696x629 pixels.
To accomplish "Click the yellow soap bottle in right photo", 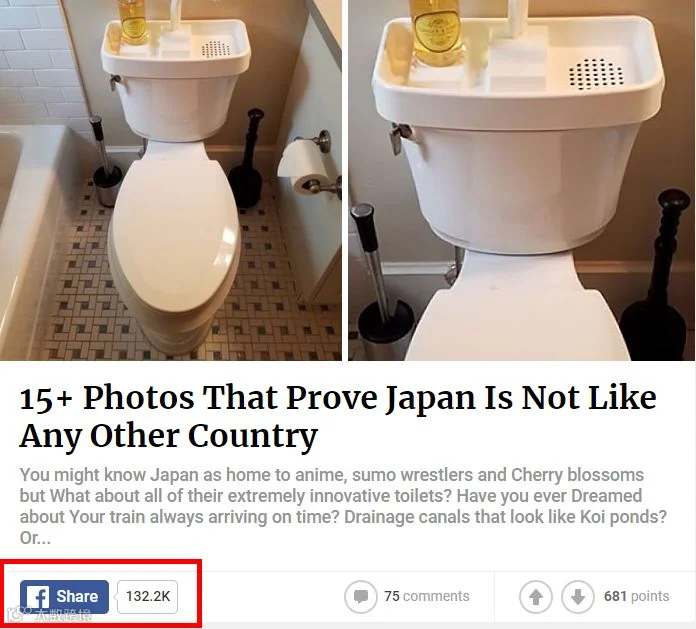I will pos(436,32).
